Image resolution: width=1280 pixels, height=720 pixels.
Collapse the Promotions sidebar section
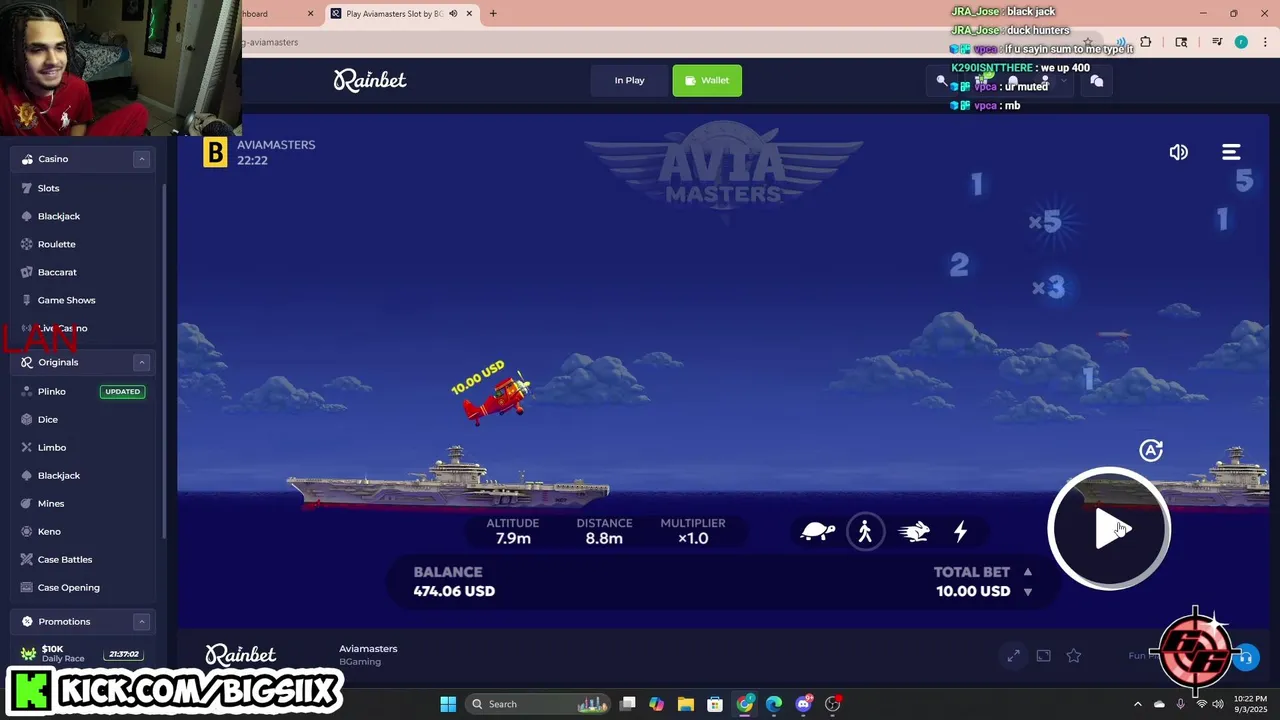(142, 621)
